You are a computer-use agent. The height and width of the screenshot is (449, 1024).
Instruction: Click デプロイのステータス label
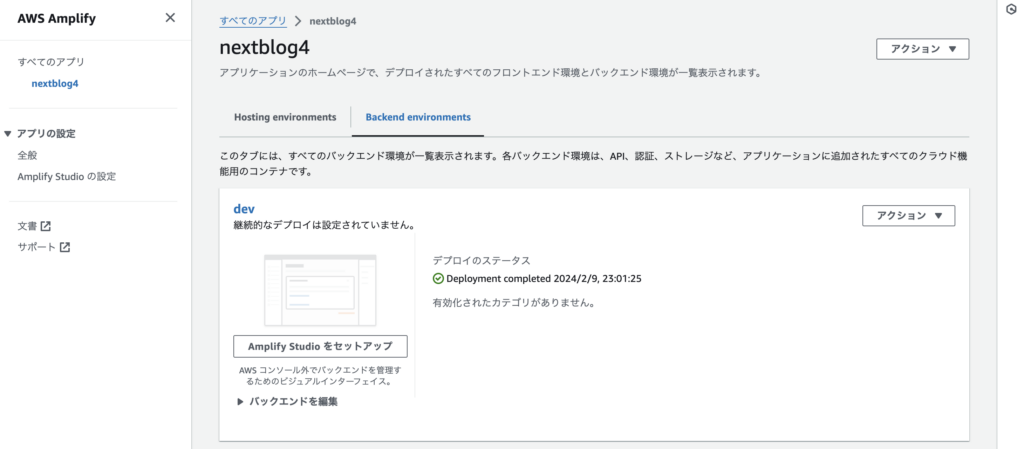(481, 260)
